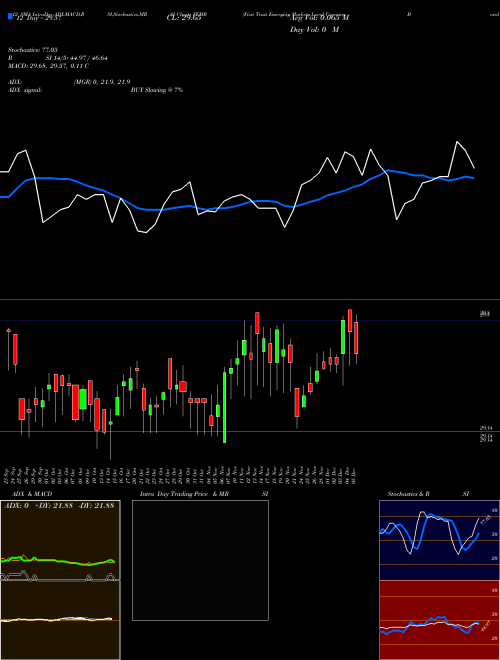Click the 77.03 value label on Stochastics chart
This screenshot has height=660, width=500.
click(486, 520)
